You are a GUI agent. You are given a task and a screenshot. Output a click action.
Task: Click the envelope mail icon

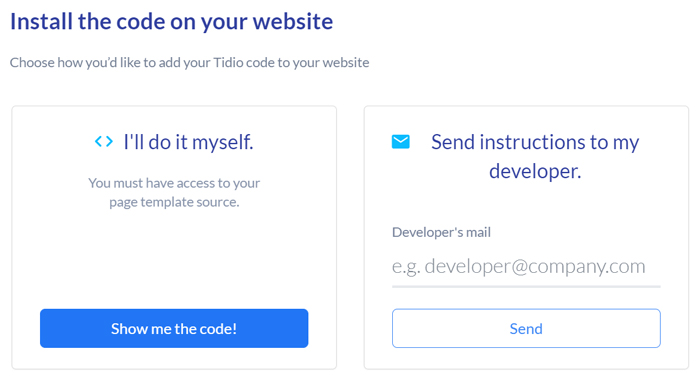[x=400, y=142]
